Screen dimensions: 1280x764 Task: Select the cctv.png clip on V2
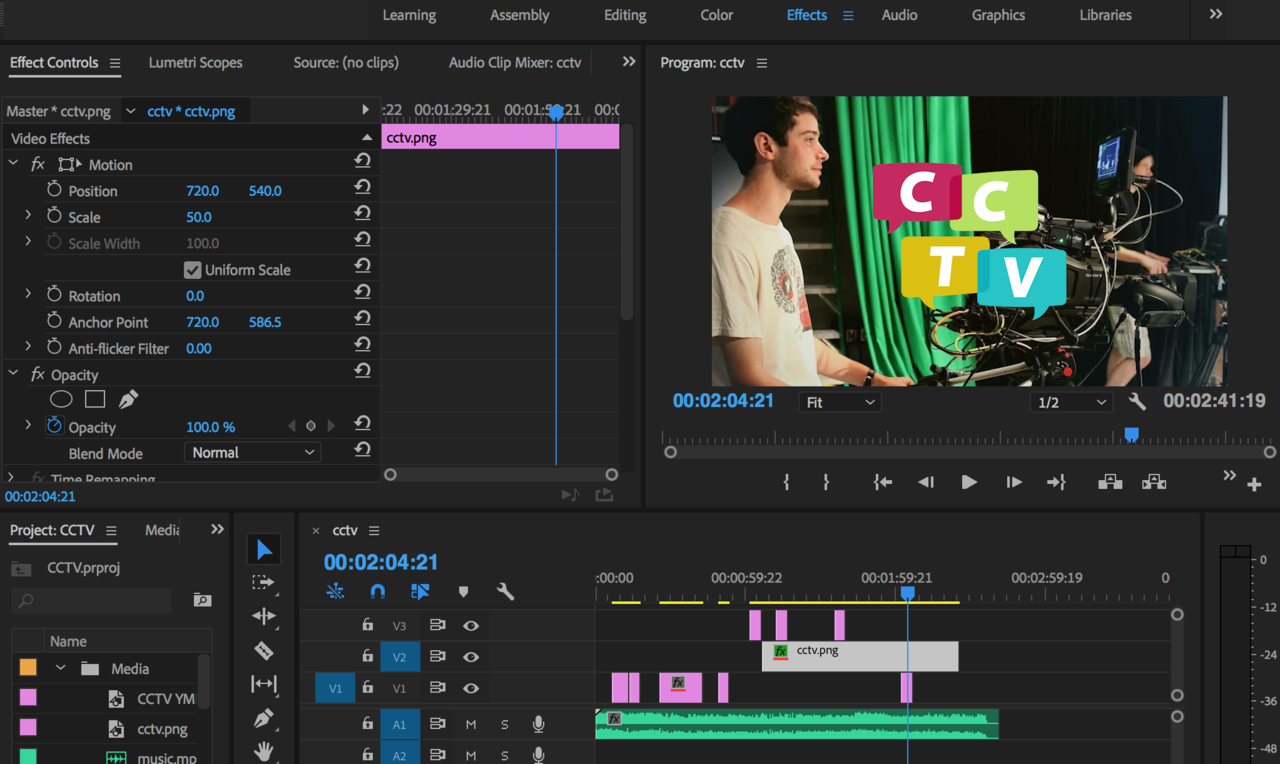click(860, 656)
